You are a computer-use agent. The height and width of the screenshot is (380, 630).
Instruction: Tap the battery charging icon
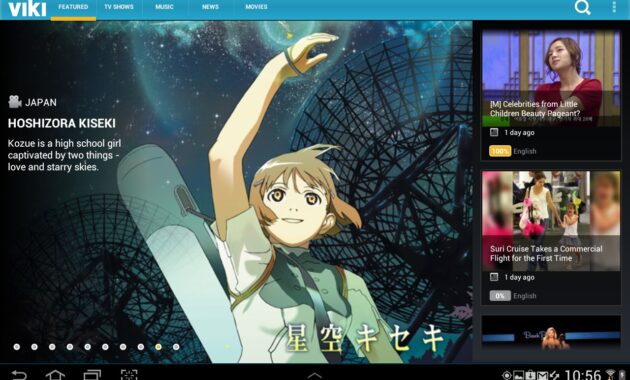coord(622,376)
